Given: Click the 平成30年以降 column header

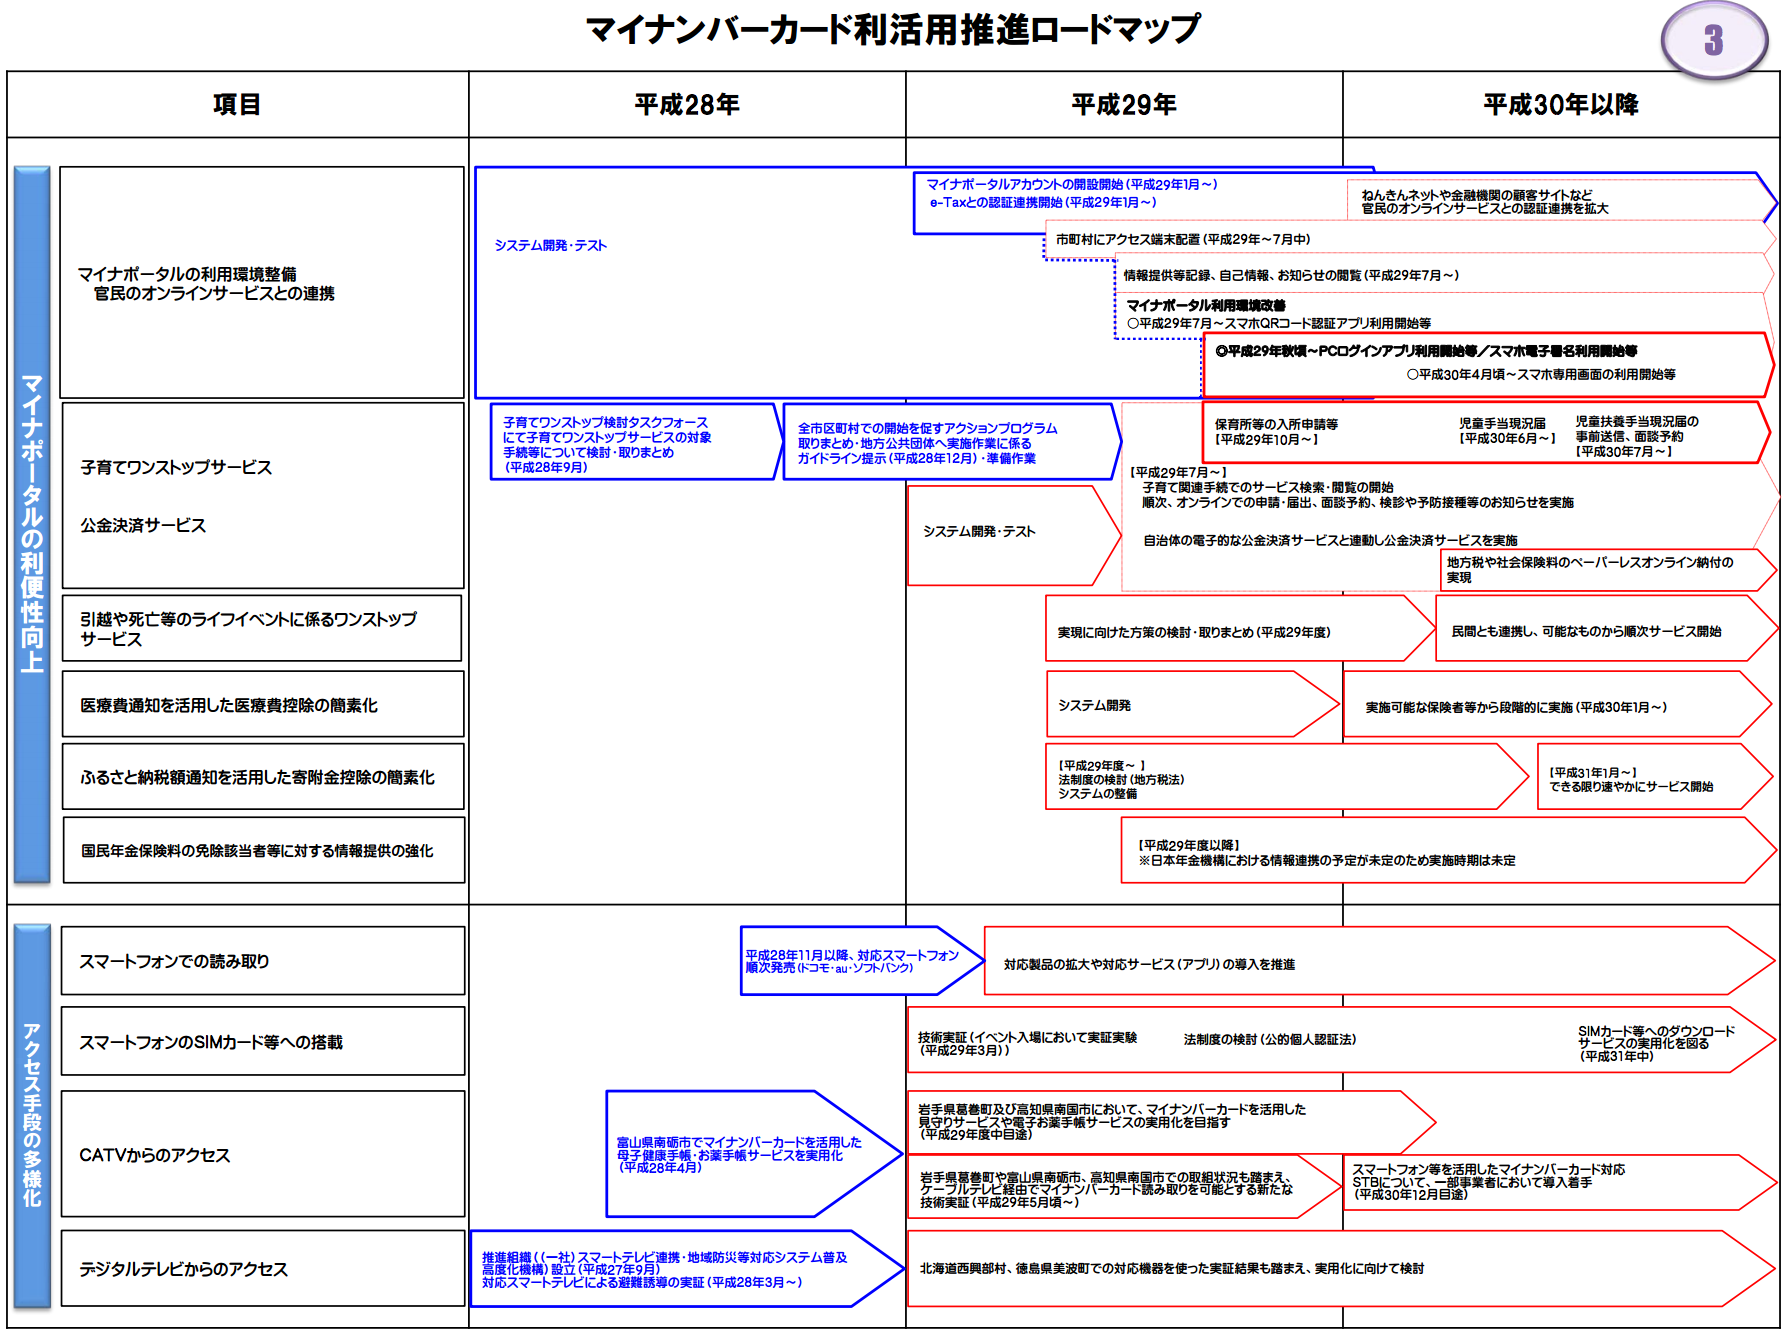Looking at the screenshot, I should (1561, 104).
